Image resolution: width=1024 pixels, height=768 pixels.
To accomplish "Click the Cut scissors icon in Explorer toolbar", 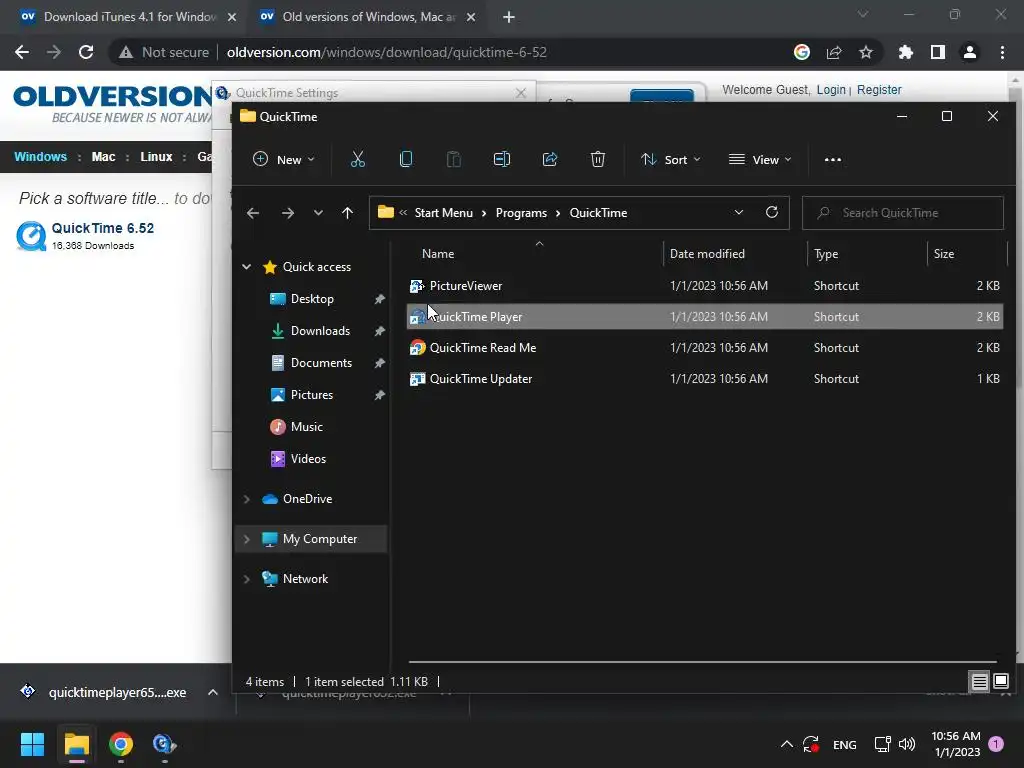I will pos(357,159).
